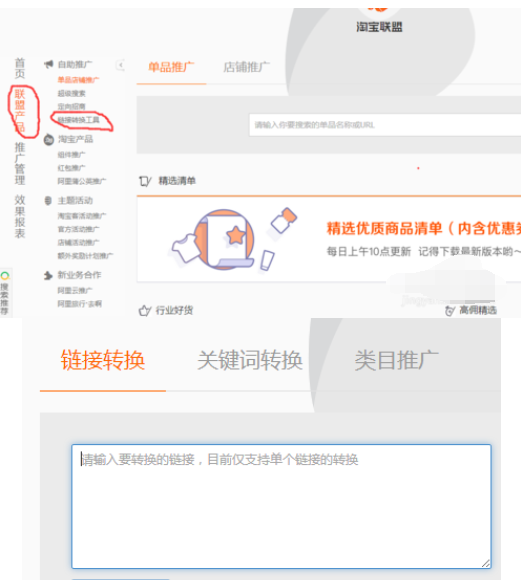Screen dimensions: 521x581
Task: Open 阿里旅行·去啊 in the sidebar
Action: coord(80,304)
